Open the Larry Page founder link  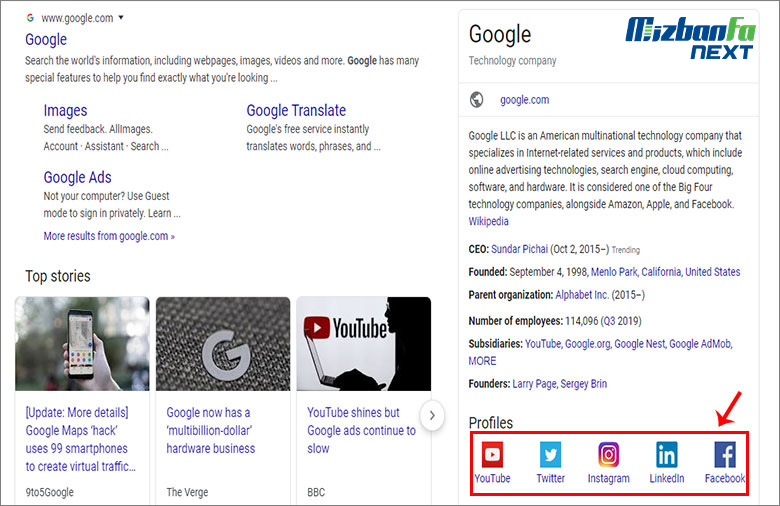pos(534,384)
